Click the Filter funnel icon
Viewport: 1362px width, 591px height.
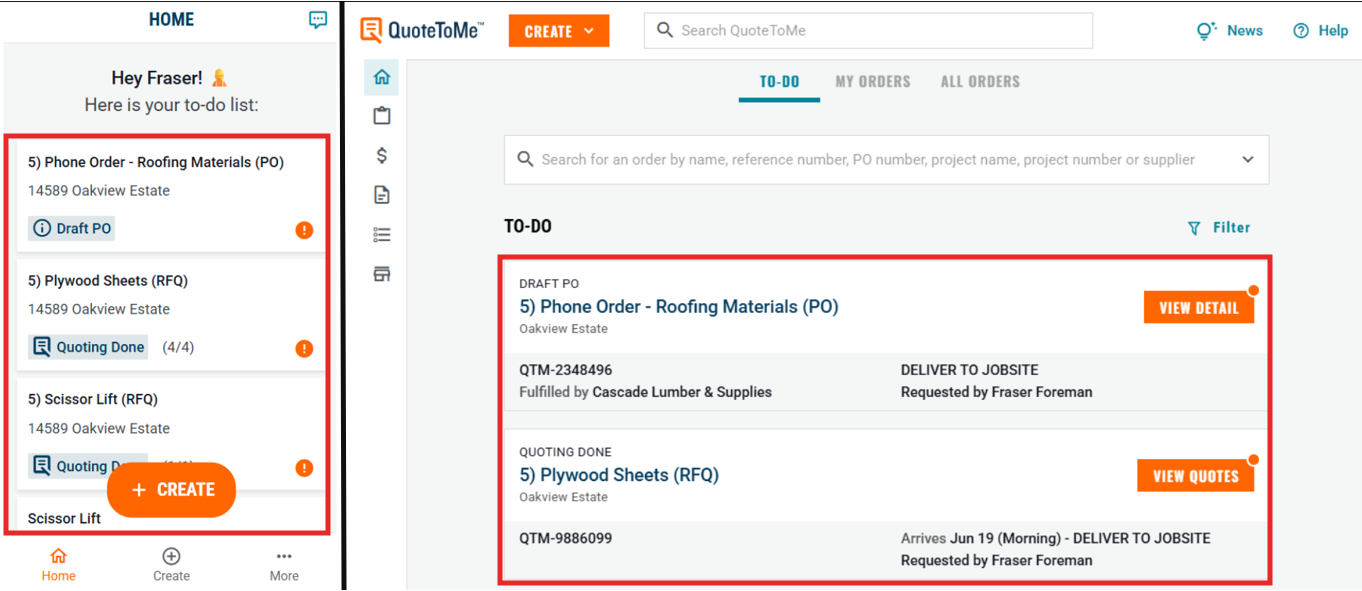[1194, 228]
